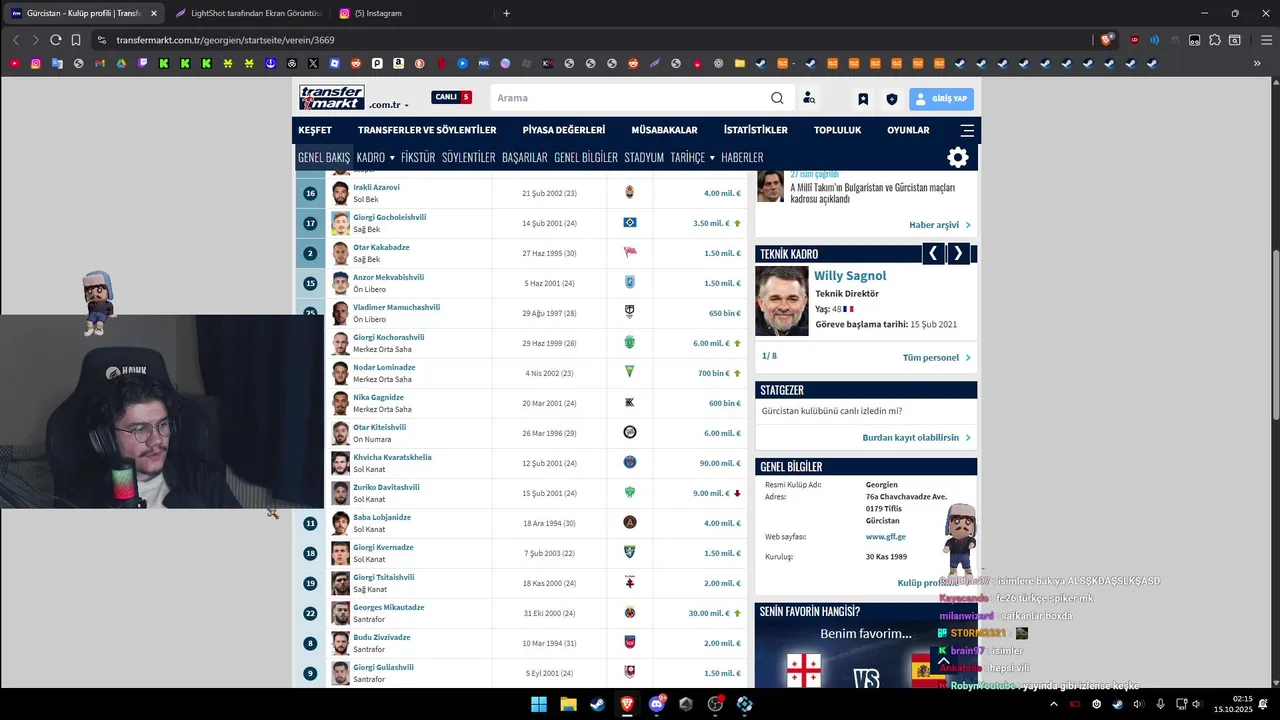Click the settings gear icon
This screenshot has width=1280, height=720.
point(958,157)
